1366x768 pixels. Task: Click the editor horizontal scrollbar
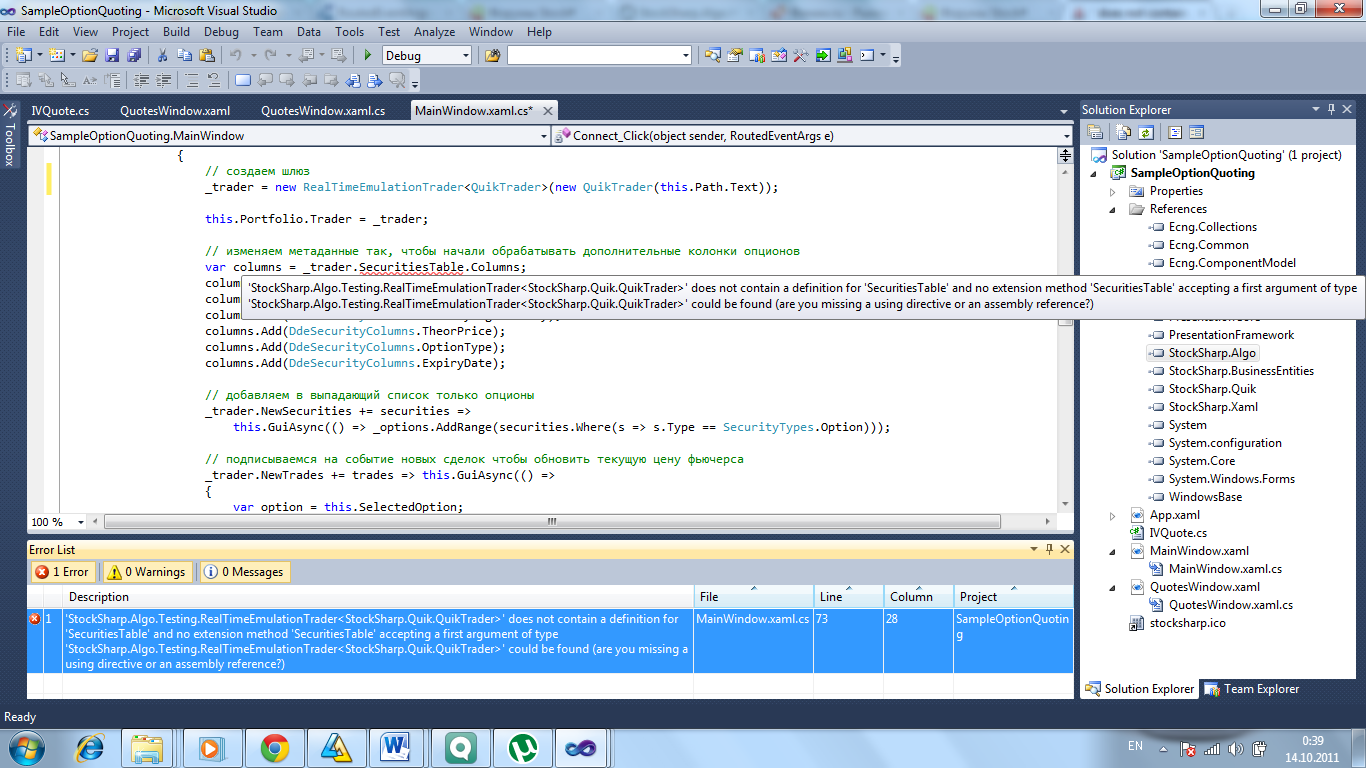pos(551,522)
